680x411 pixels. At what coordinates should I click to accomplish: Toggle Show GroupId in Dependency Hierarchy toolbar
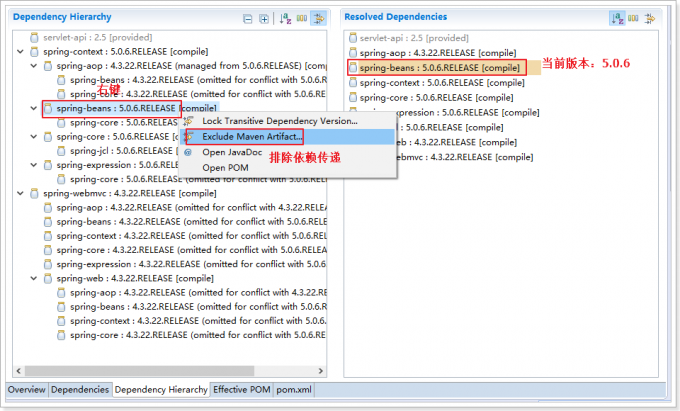(x=303, y=19)
